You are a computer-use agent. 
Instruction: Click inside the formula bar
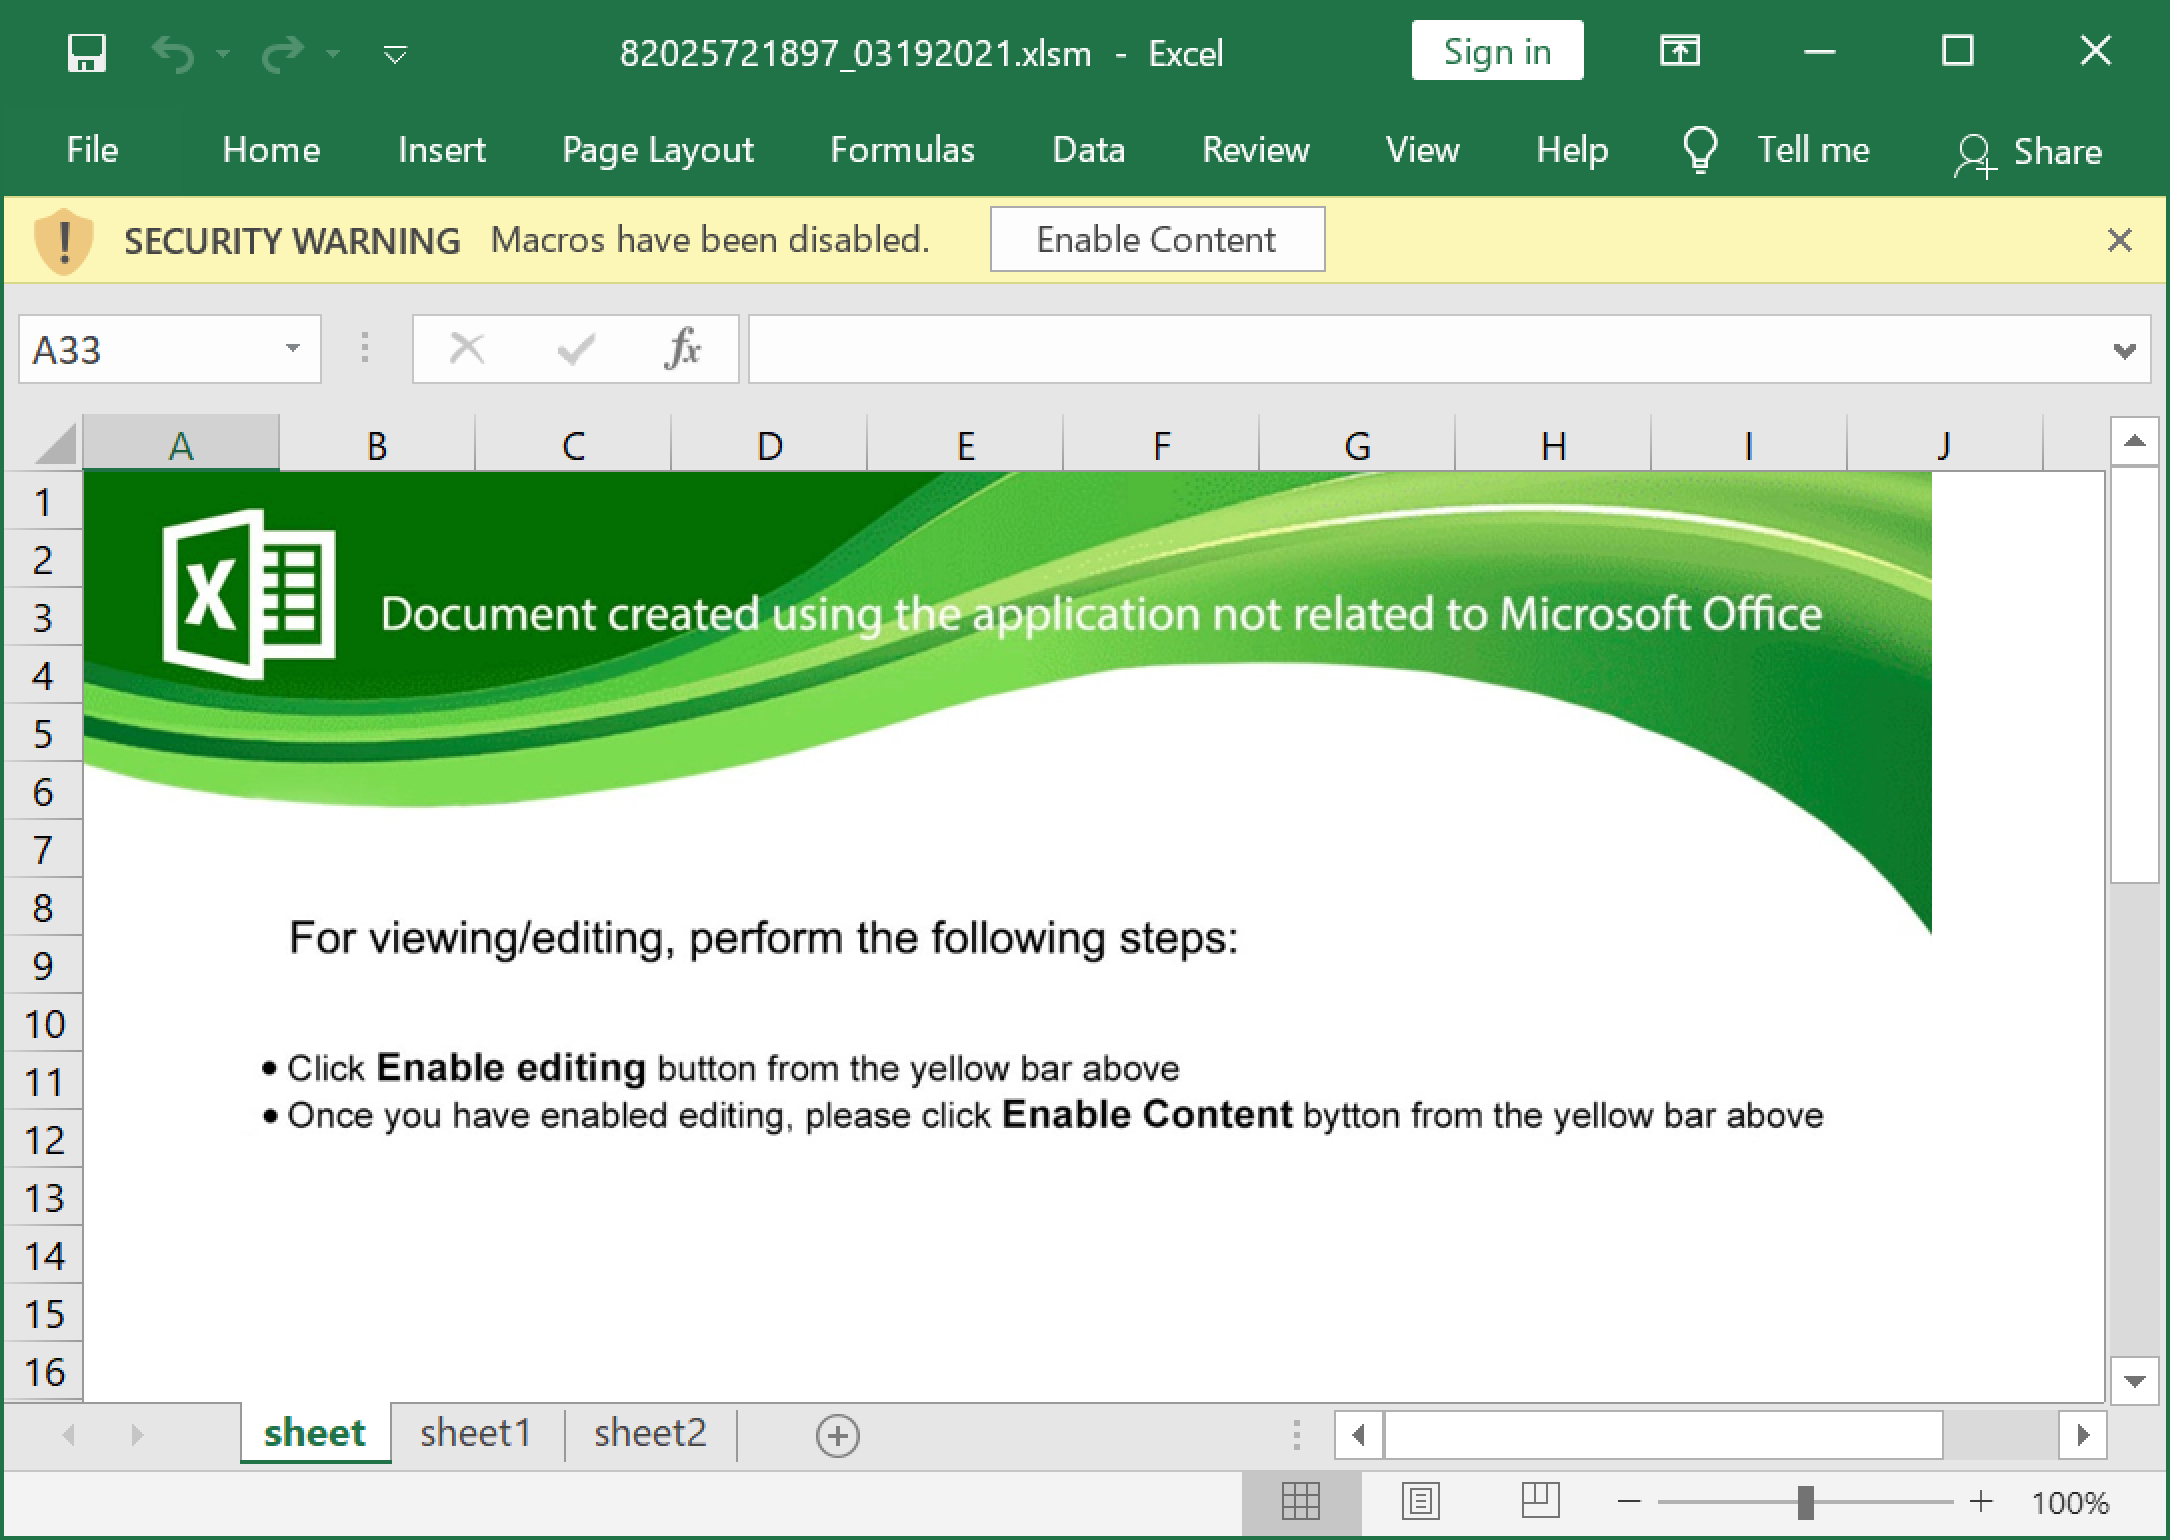1425,349
